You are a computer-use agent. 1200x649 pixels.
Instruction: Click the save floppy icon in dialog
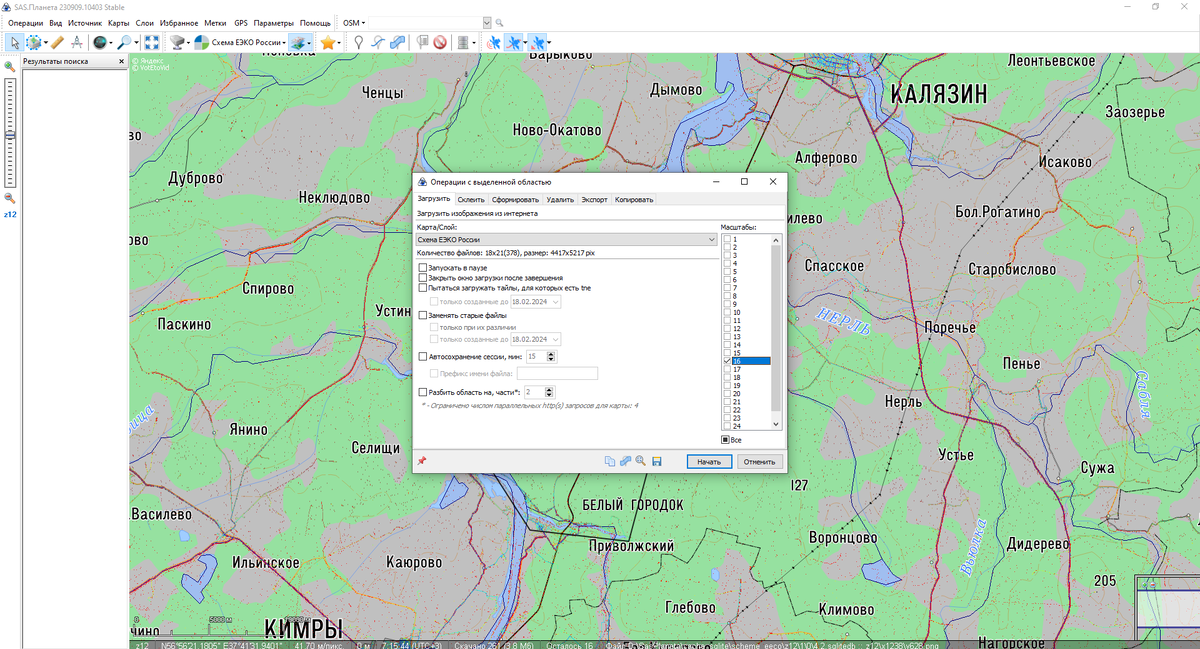point(657,461)
